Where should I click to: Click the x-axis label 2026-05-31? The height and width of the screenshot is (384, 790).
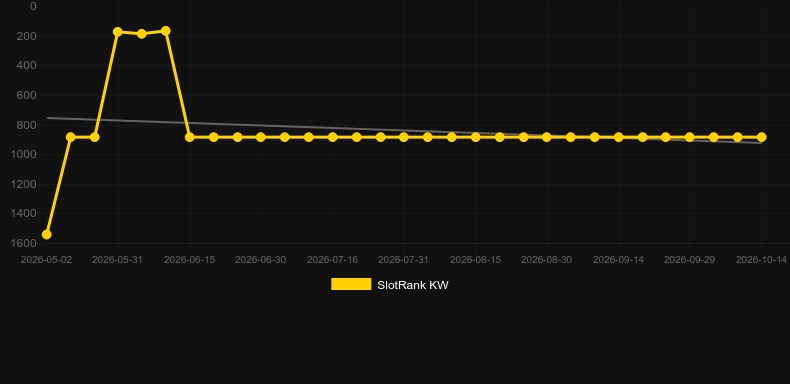(x=117, y=260)
